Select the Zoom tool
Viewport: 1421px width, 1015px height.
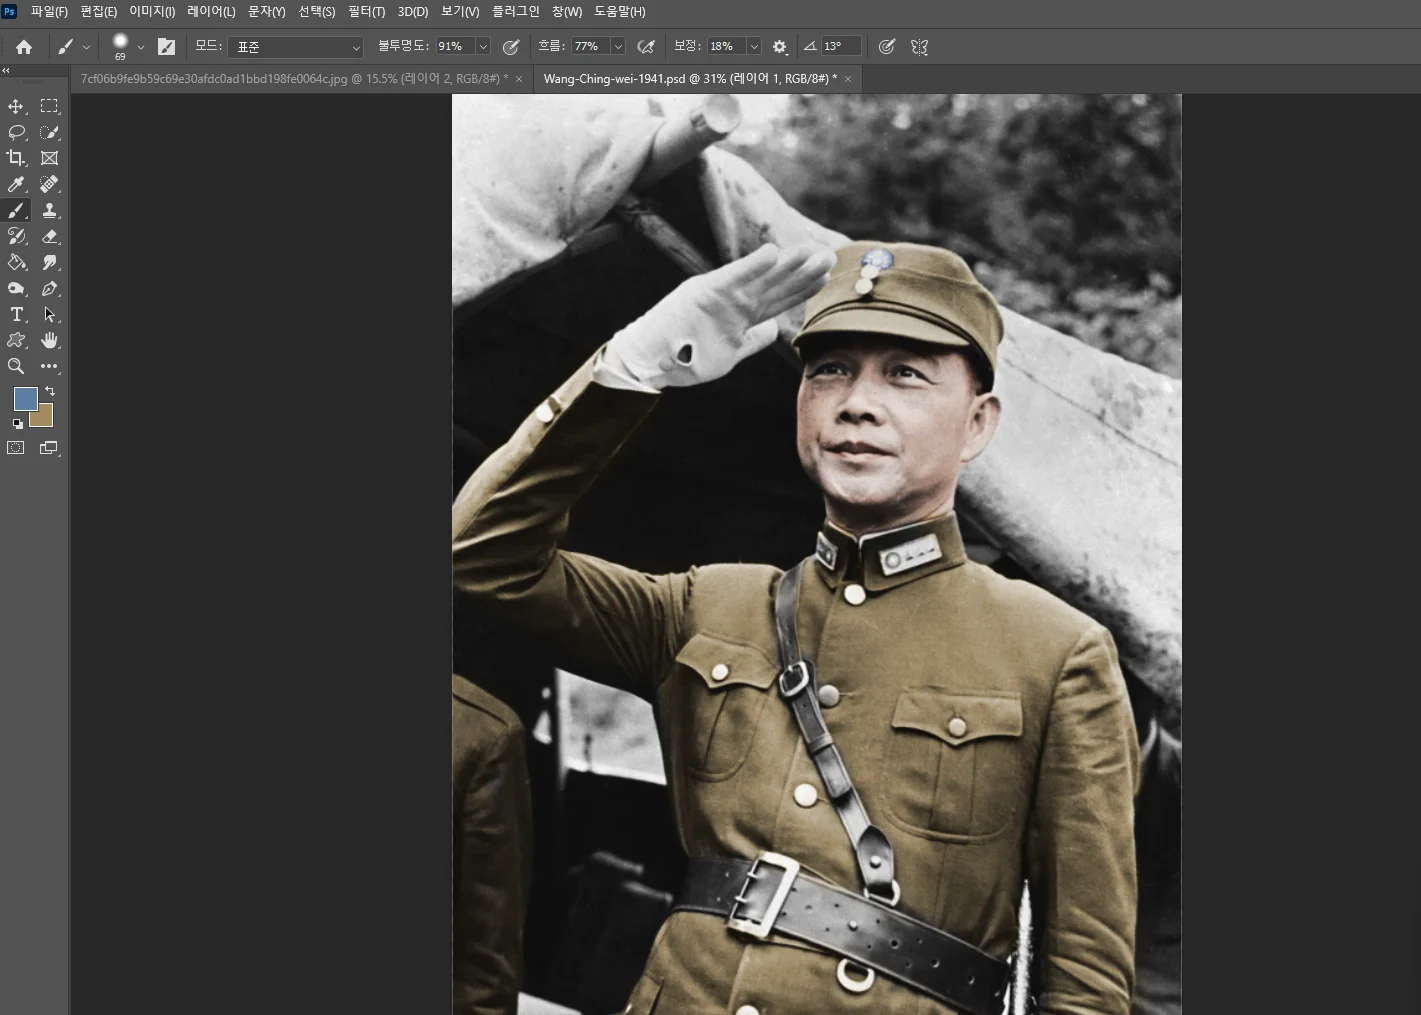tap(16, 366)
